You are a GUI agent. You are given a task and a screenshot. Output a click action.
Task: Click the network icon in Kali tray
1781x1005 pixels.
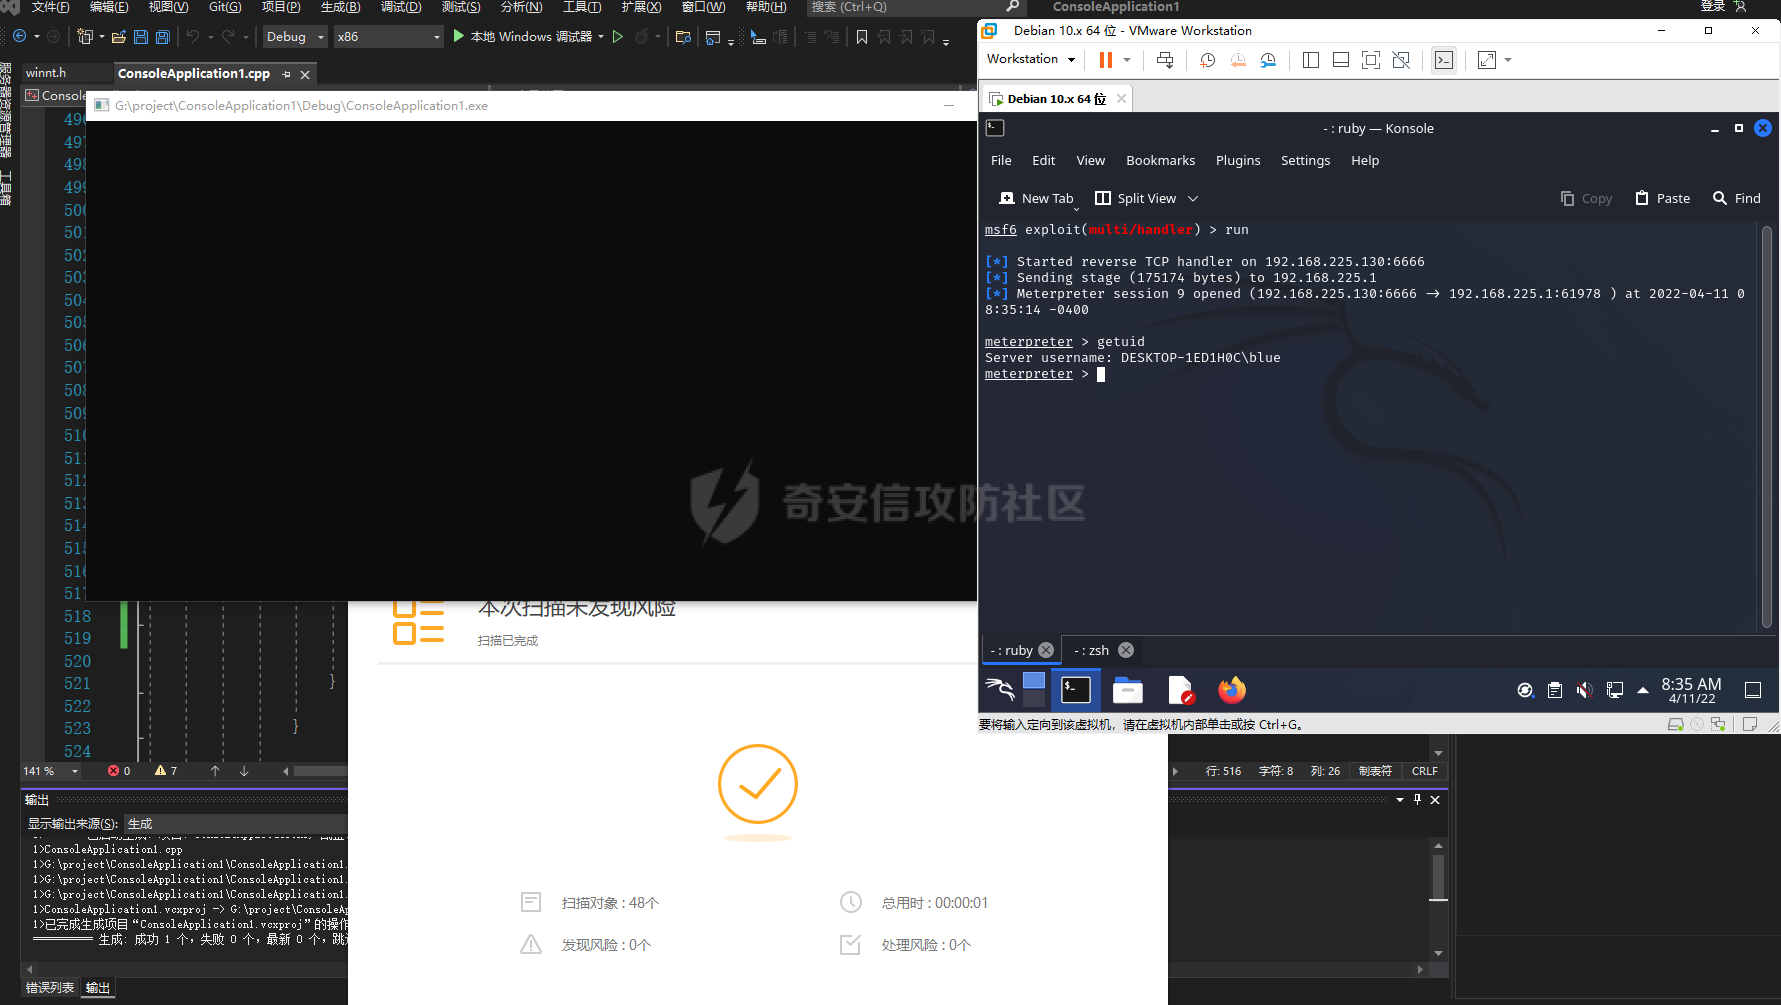[1614, 690]
